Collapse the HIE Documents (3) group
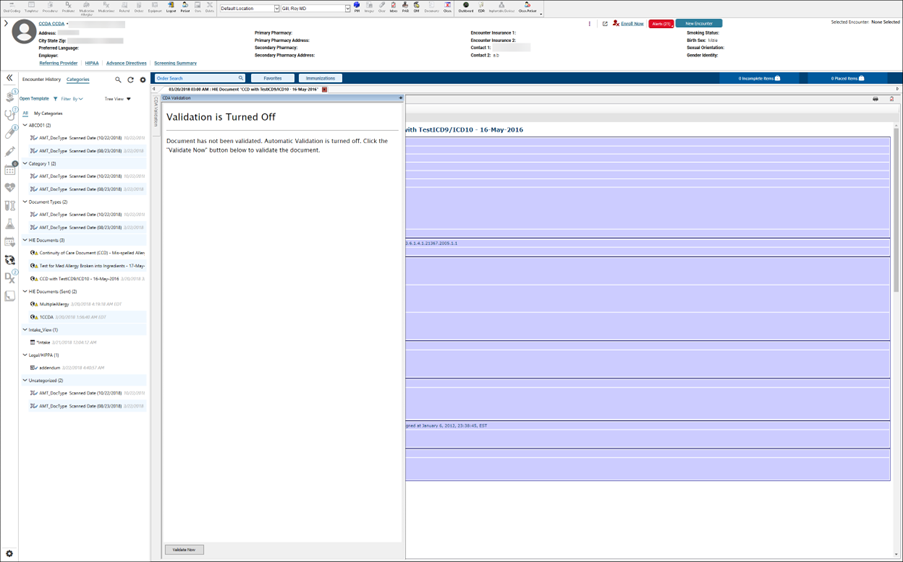 click(x=25, y=240)
